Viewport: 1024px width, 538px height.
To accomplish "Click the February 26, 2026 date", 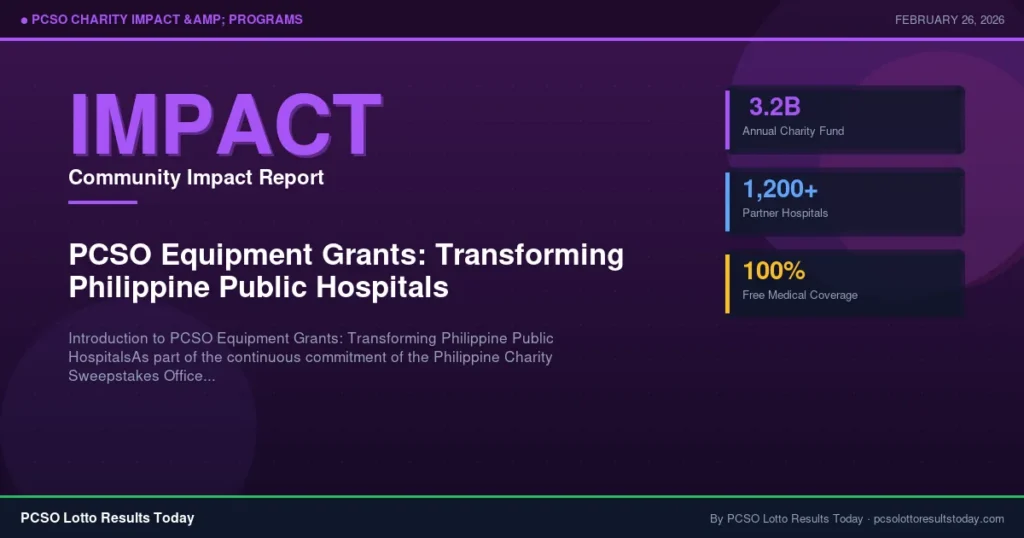I will [949, 20].
